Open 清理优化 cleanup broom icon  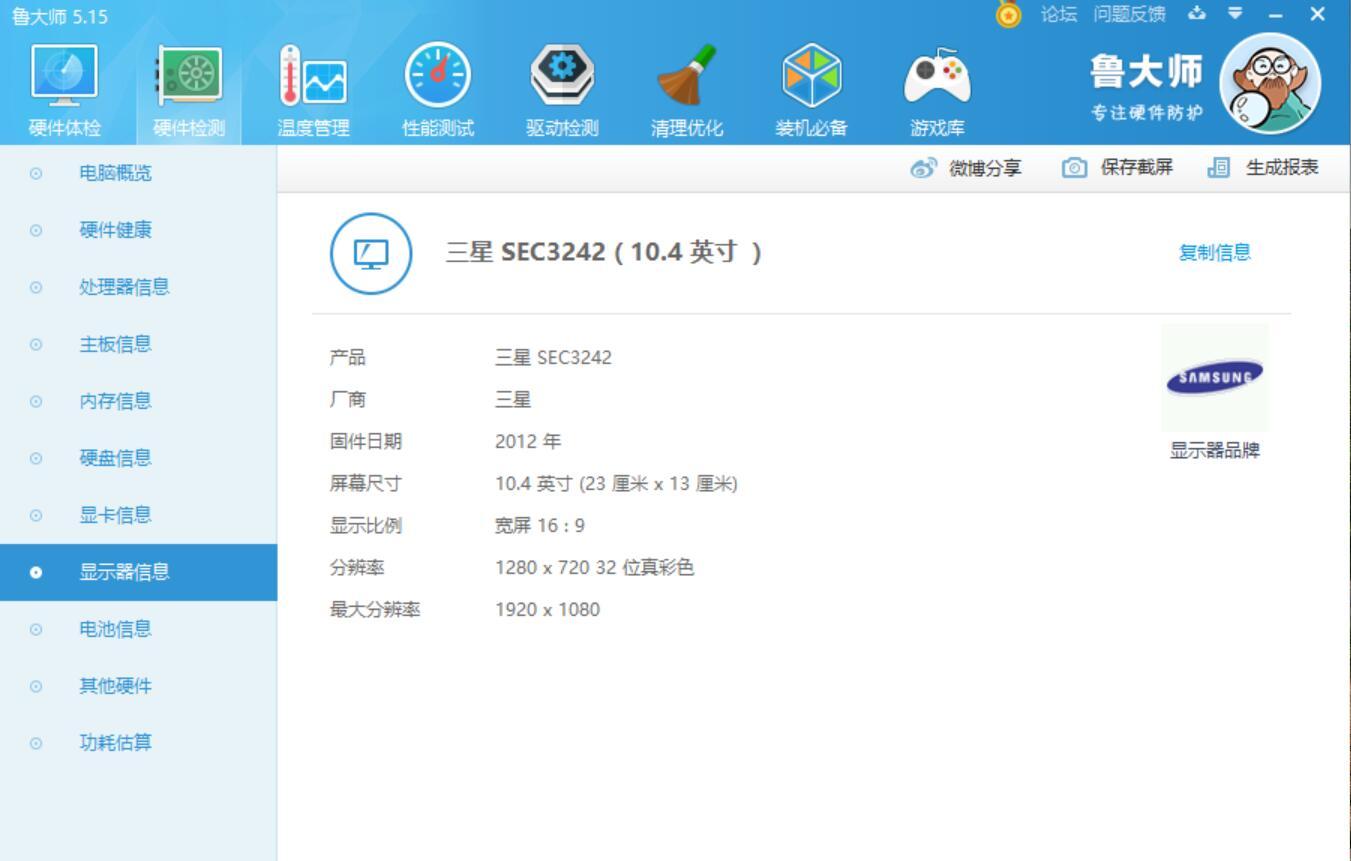(687, 92)
